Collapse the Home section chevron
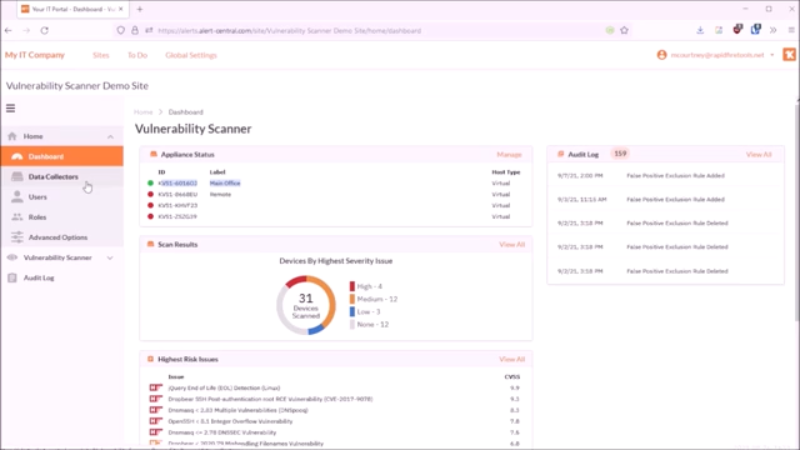Viewport: 800px width, 450px height. pyautogui.click(x=110, y=136)
